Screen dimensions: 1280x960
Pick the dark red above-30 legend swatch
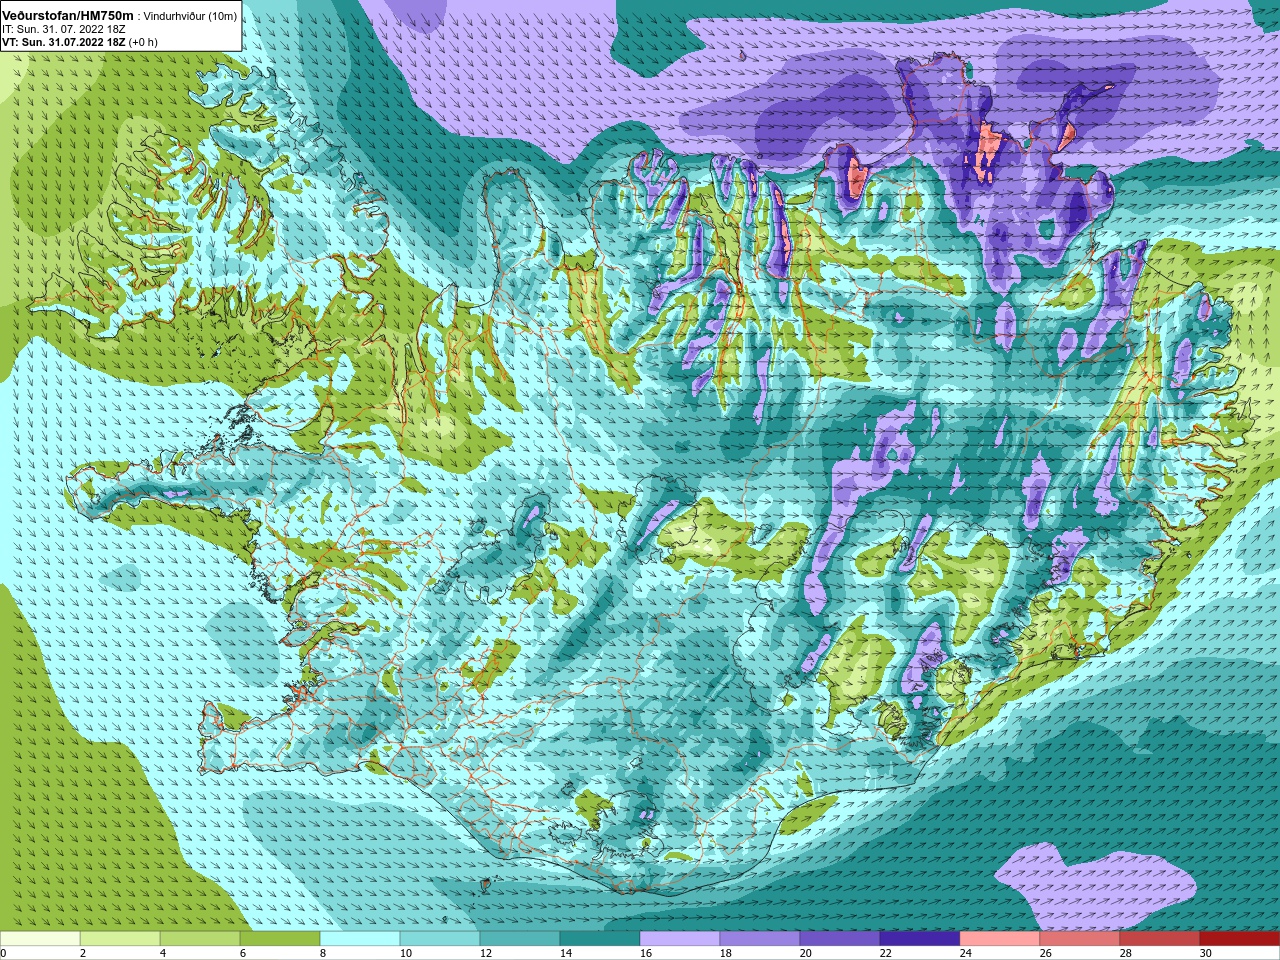(1240, 938)
